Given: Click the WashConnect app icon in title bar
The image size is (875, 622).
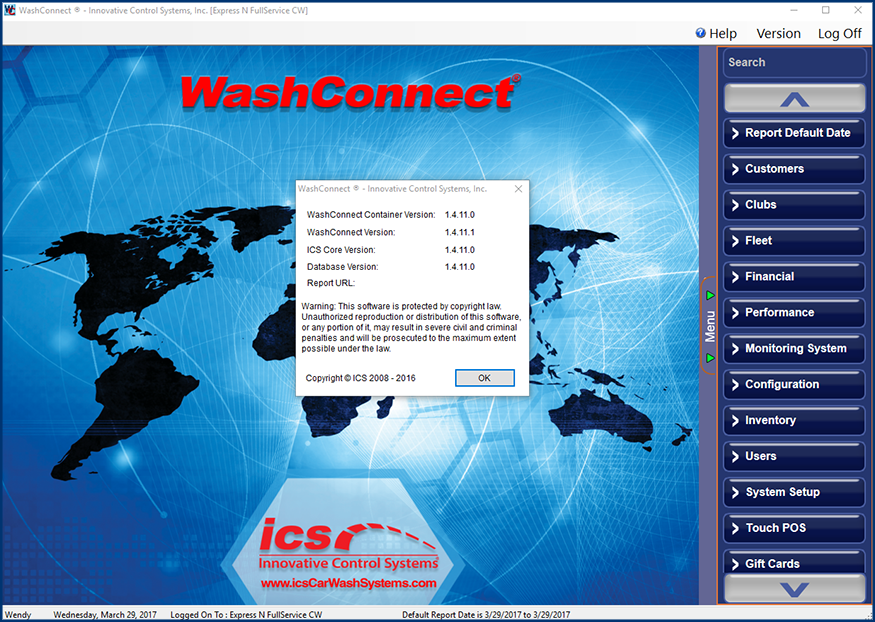Looking at the screenshot, I should pos(9,10).
